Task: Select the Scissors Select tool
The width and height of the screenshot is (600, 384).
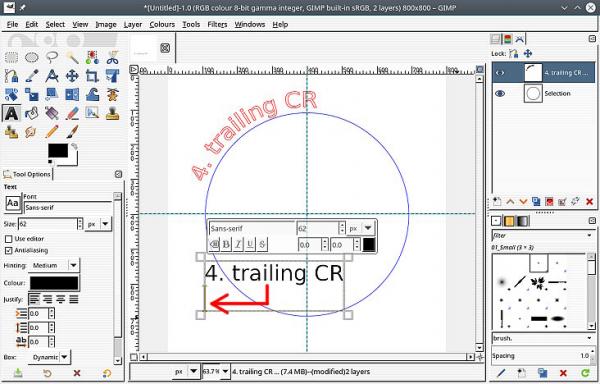Action: tap(112, 57)
